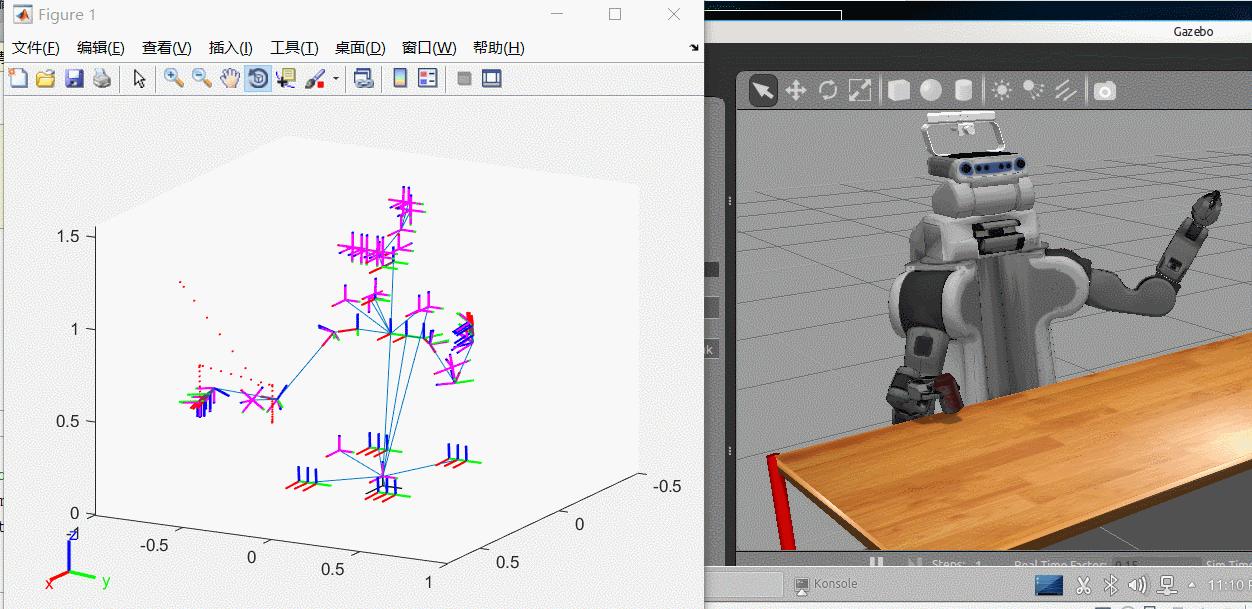Insert a colorbar into the figure
The height and width of the screenshot is (609, 1252).
click(x=398, y=78)
